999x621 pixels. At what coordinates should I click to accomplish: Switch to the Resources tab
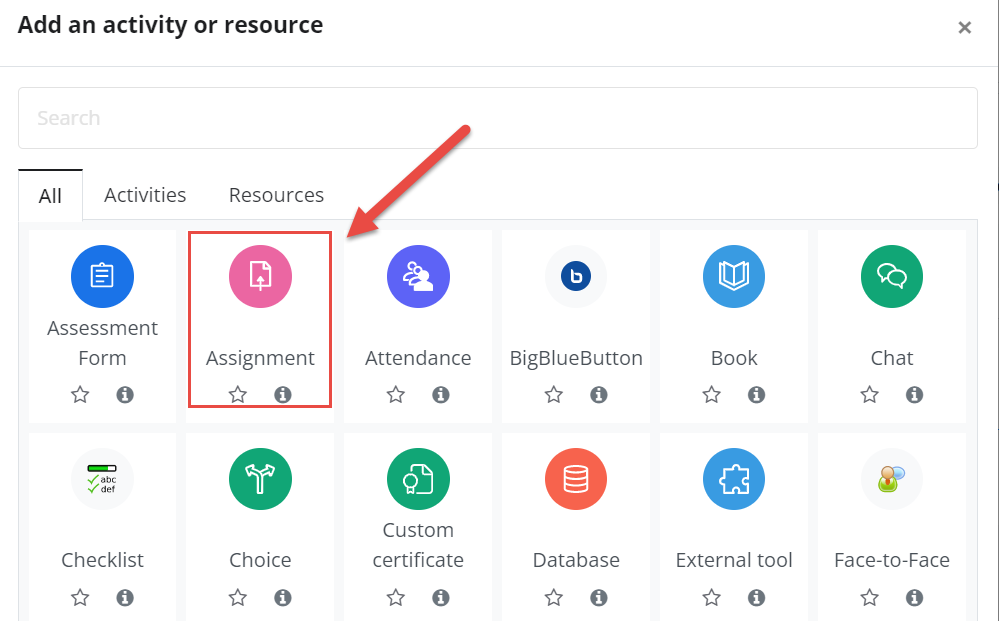coord(277,195)
